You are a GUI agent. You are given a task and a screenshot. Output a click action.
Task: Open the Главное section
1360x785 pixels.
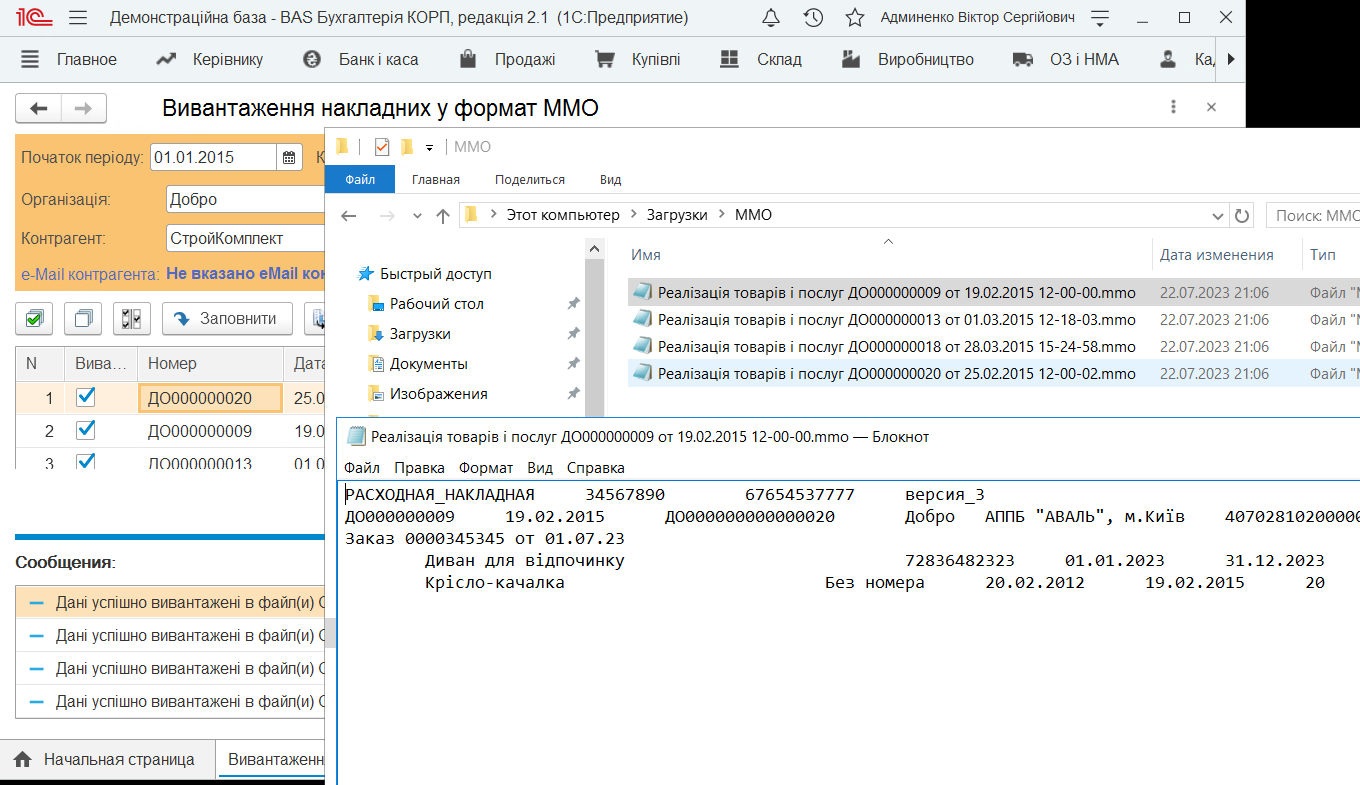[x=69, y=59]
